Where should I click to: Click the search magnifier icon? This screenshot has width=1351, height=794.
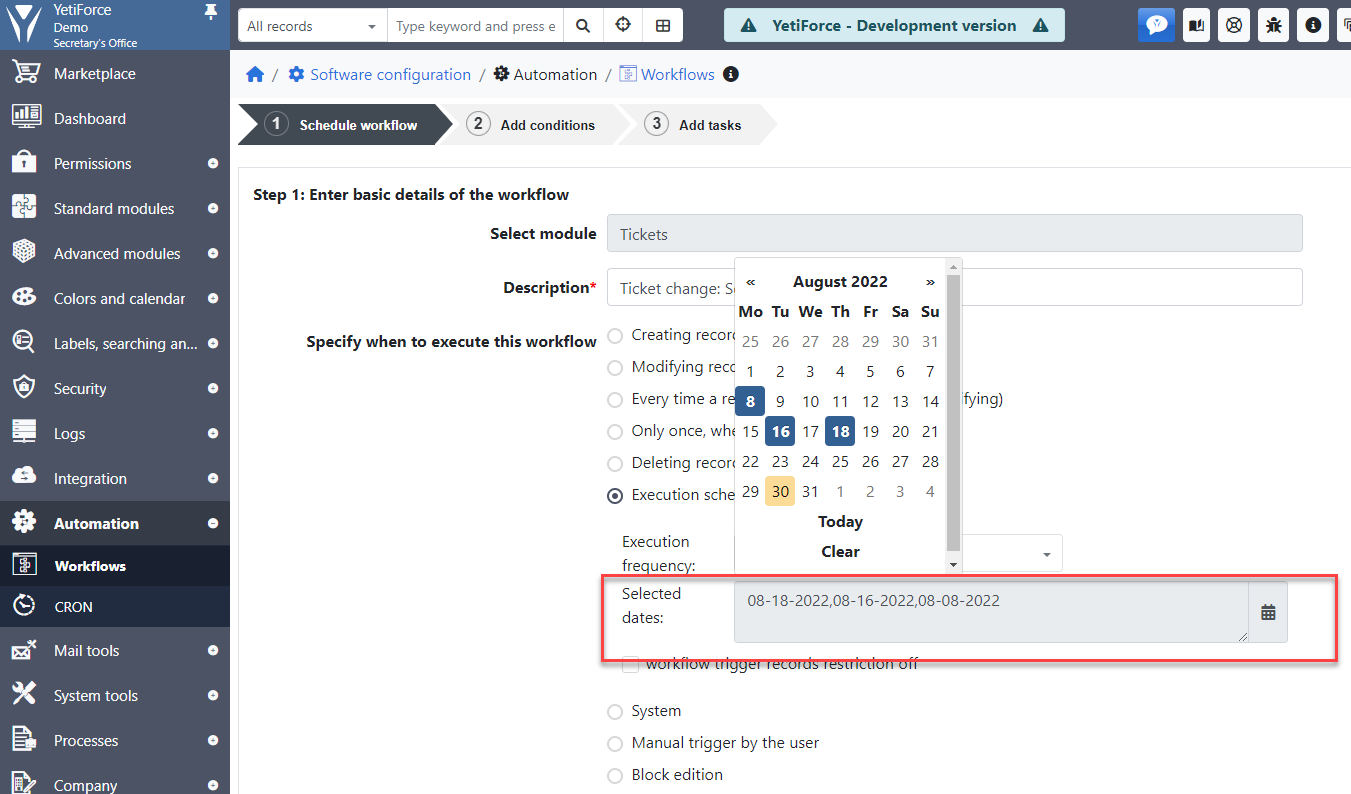pyautogui.click(x=583, y=25)
